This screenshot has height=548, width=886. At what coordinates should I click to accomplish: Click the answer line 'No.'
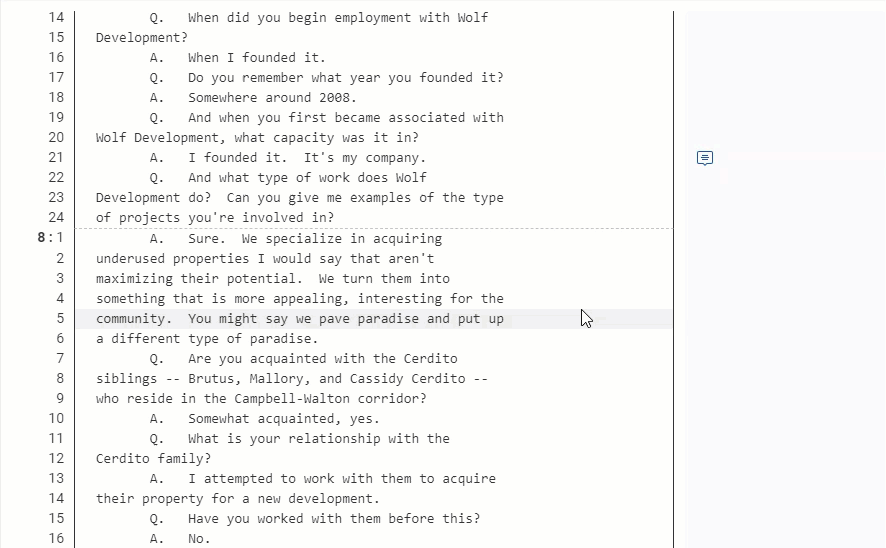tap(199, 539)
